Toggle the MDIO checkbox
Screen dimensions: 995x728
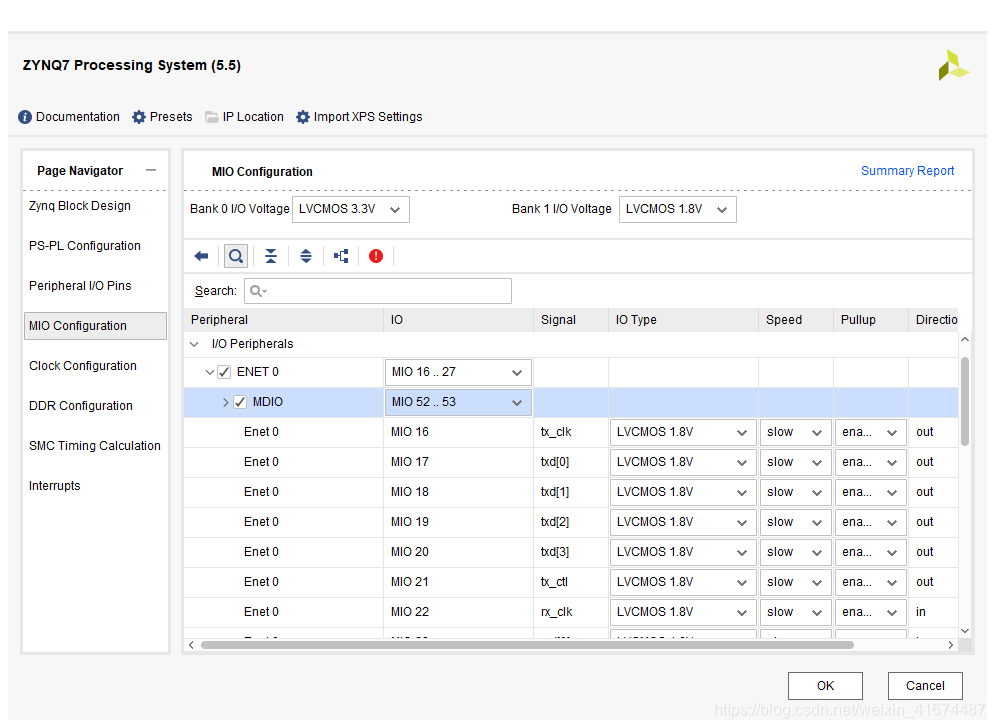[x=240, y=402]
